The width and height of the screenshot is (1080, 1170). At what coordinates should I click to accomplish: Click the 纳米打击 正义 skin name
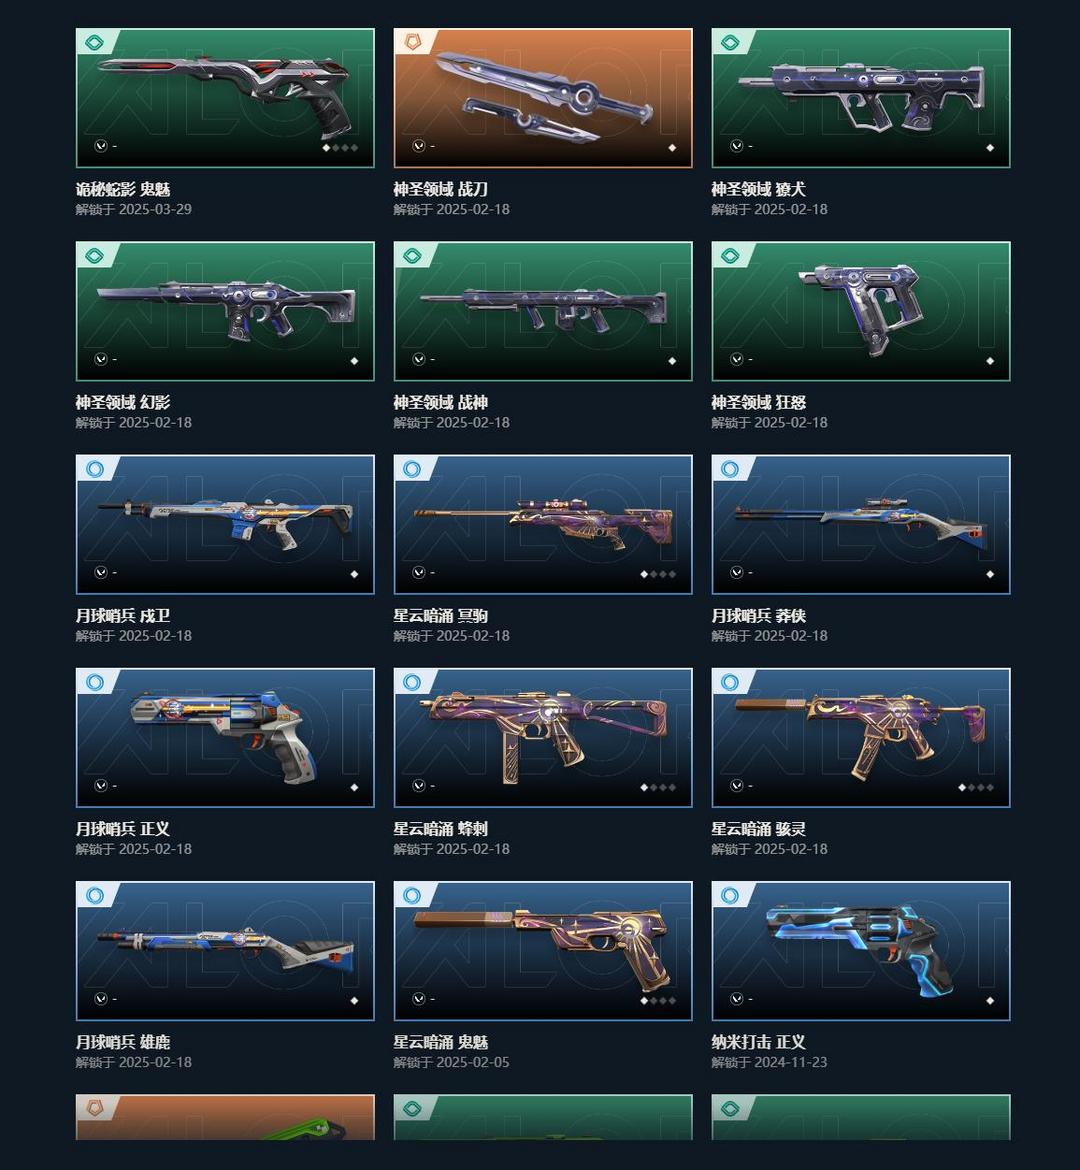(x=758, y=1042)
